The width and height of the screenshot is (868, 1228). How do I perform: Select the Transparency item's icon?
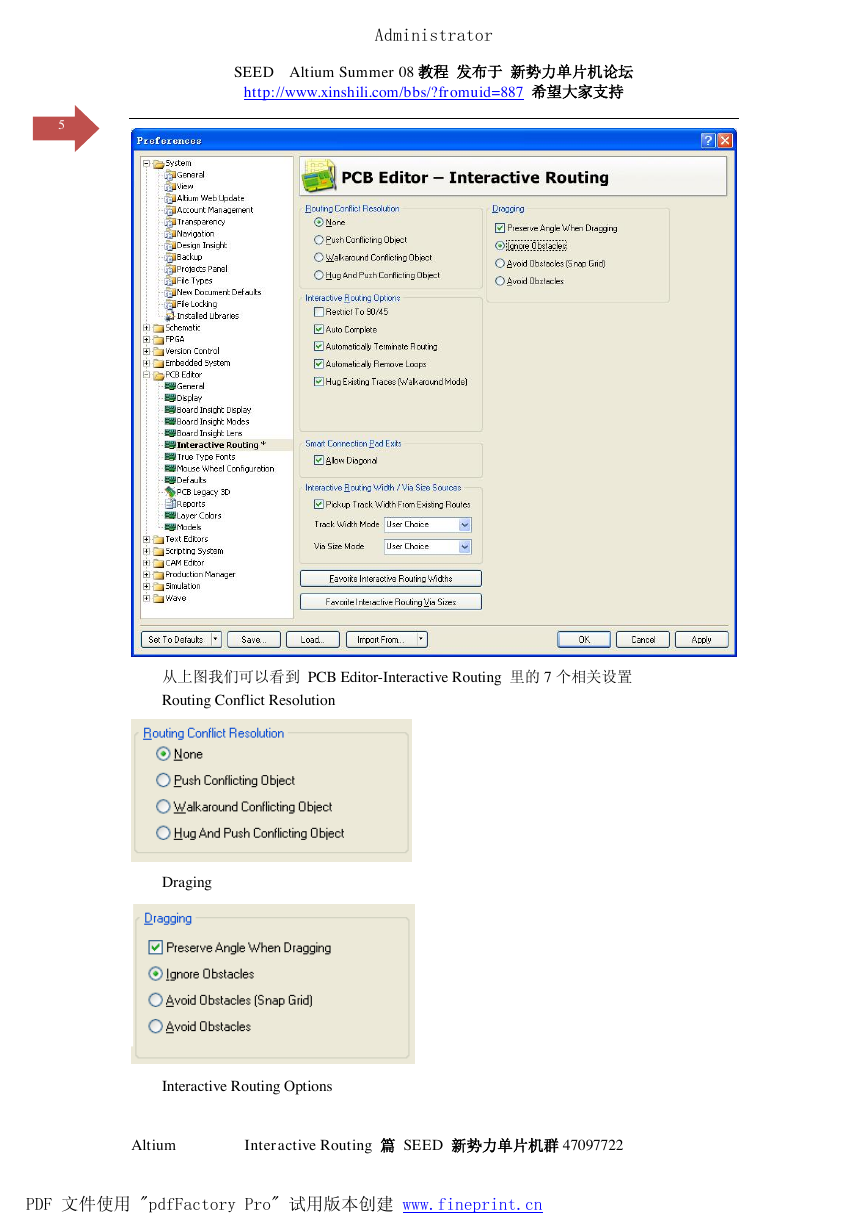coord(170,222)
